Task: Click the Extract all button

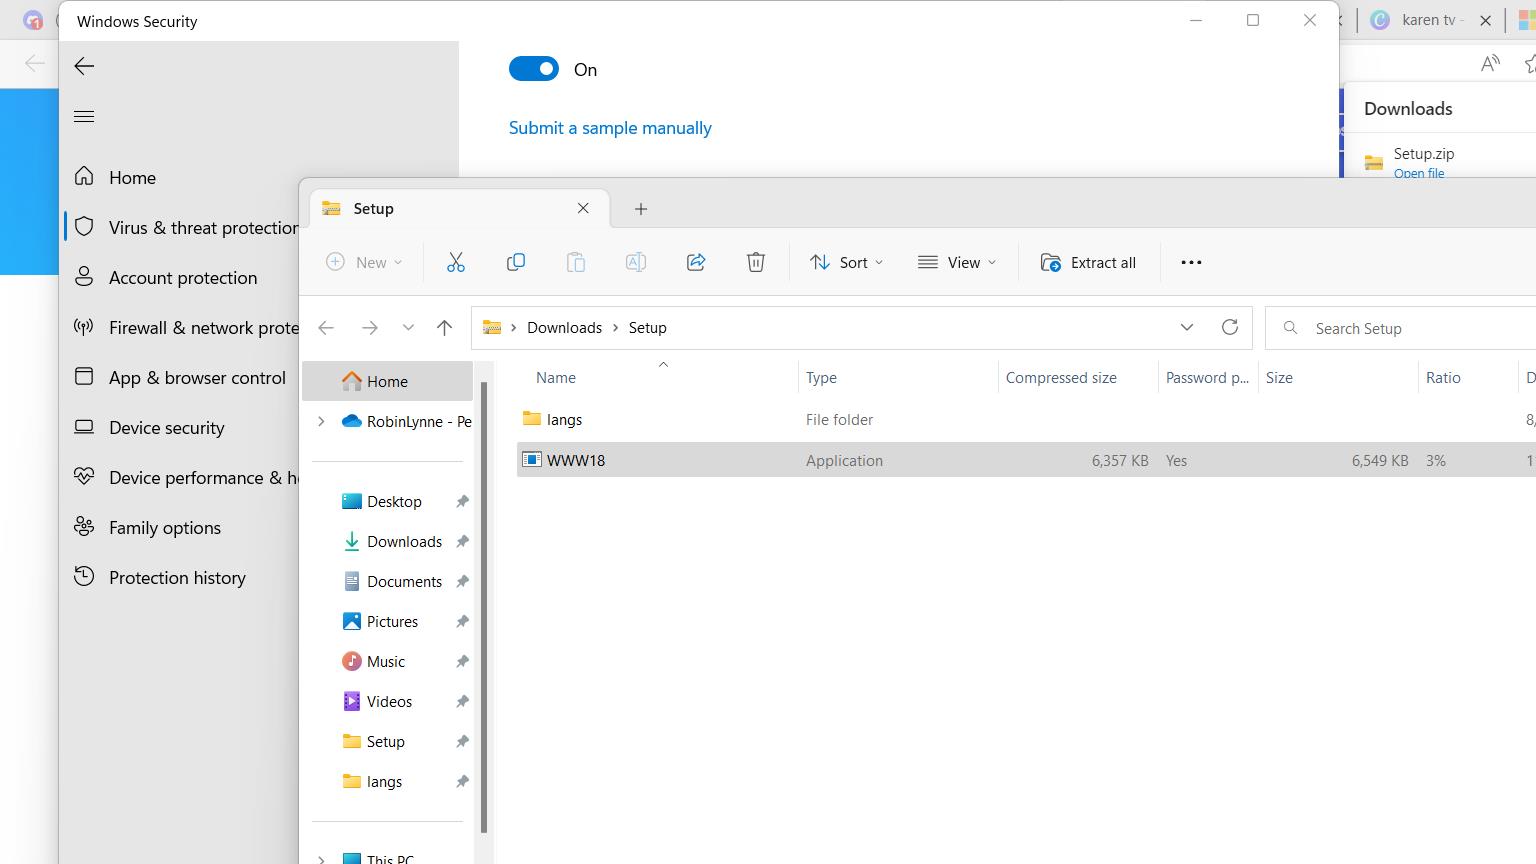Action: [x=1088, y=262]
